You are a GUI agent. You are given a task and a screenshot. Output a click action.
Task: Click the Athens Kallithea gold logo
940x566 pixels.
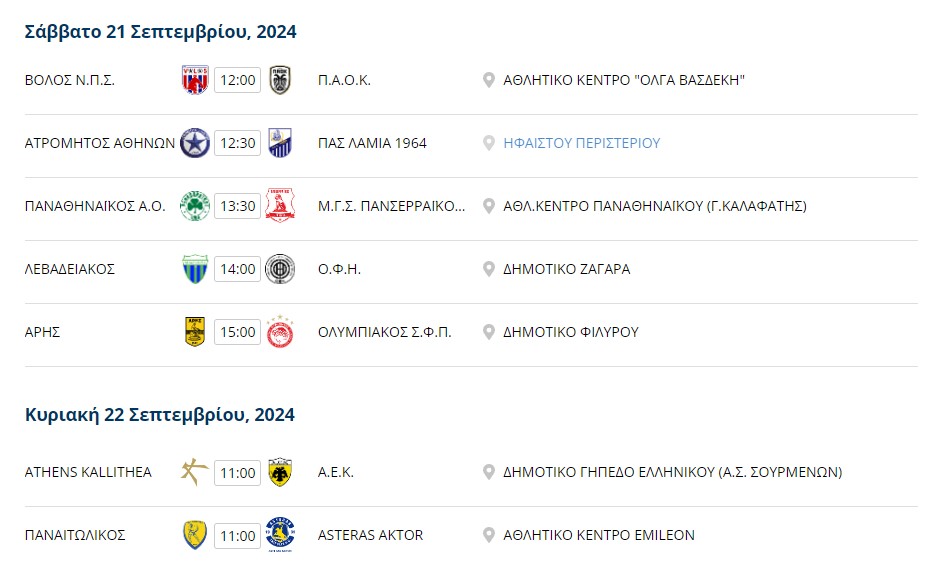(195, 471)
